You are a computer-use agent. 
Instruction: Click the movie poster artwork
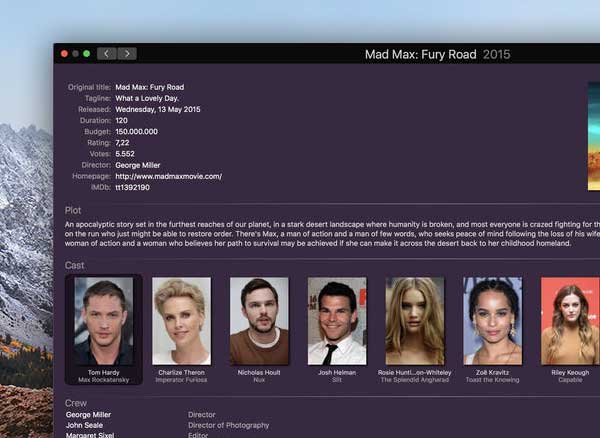(593, 135)
